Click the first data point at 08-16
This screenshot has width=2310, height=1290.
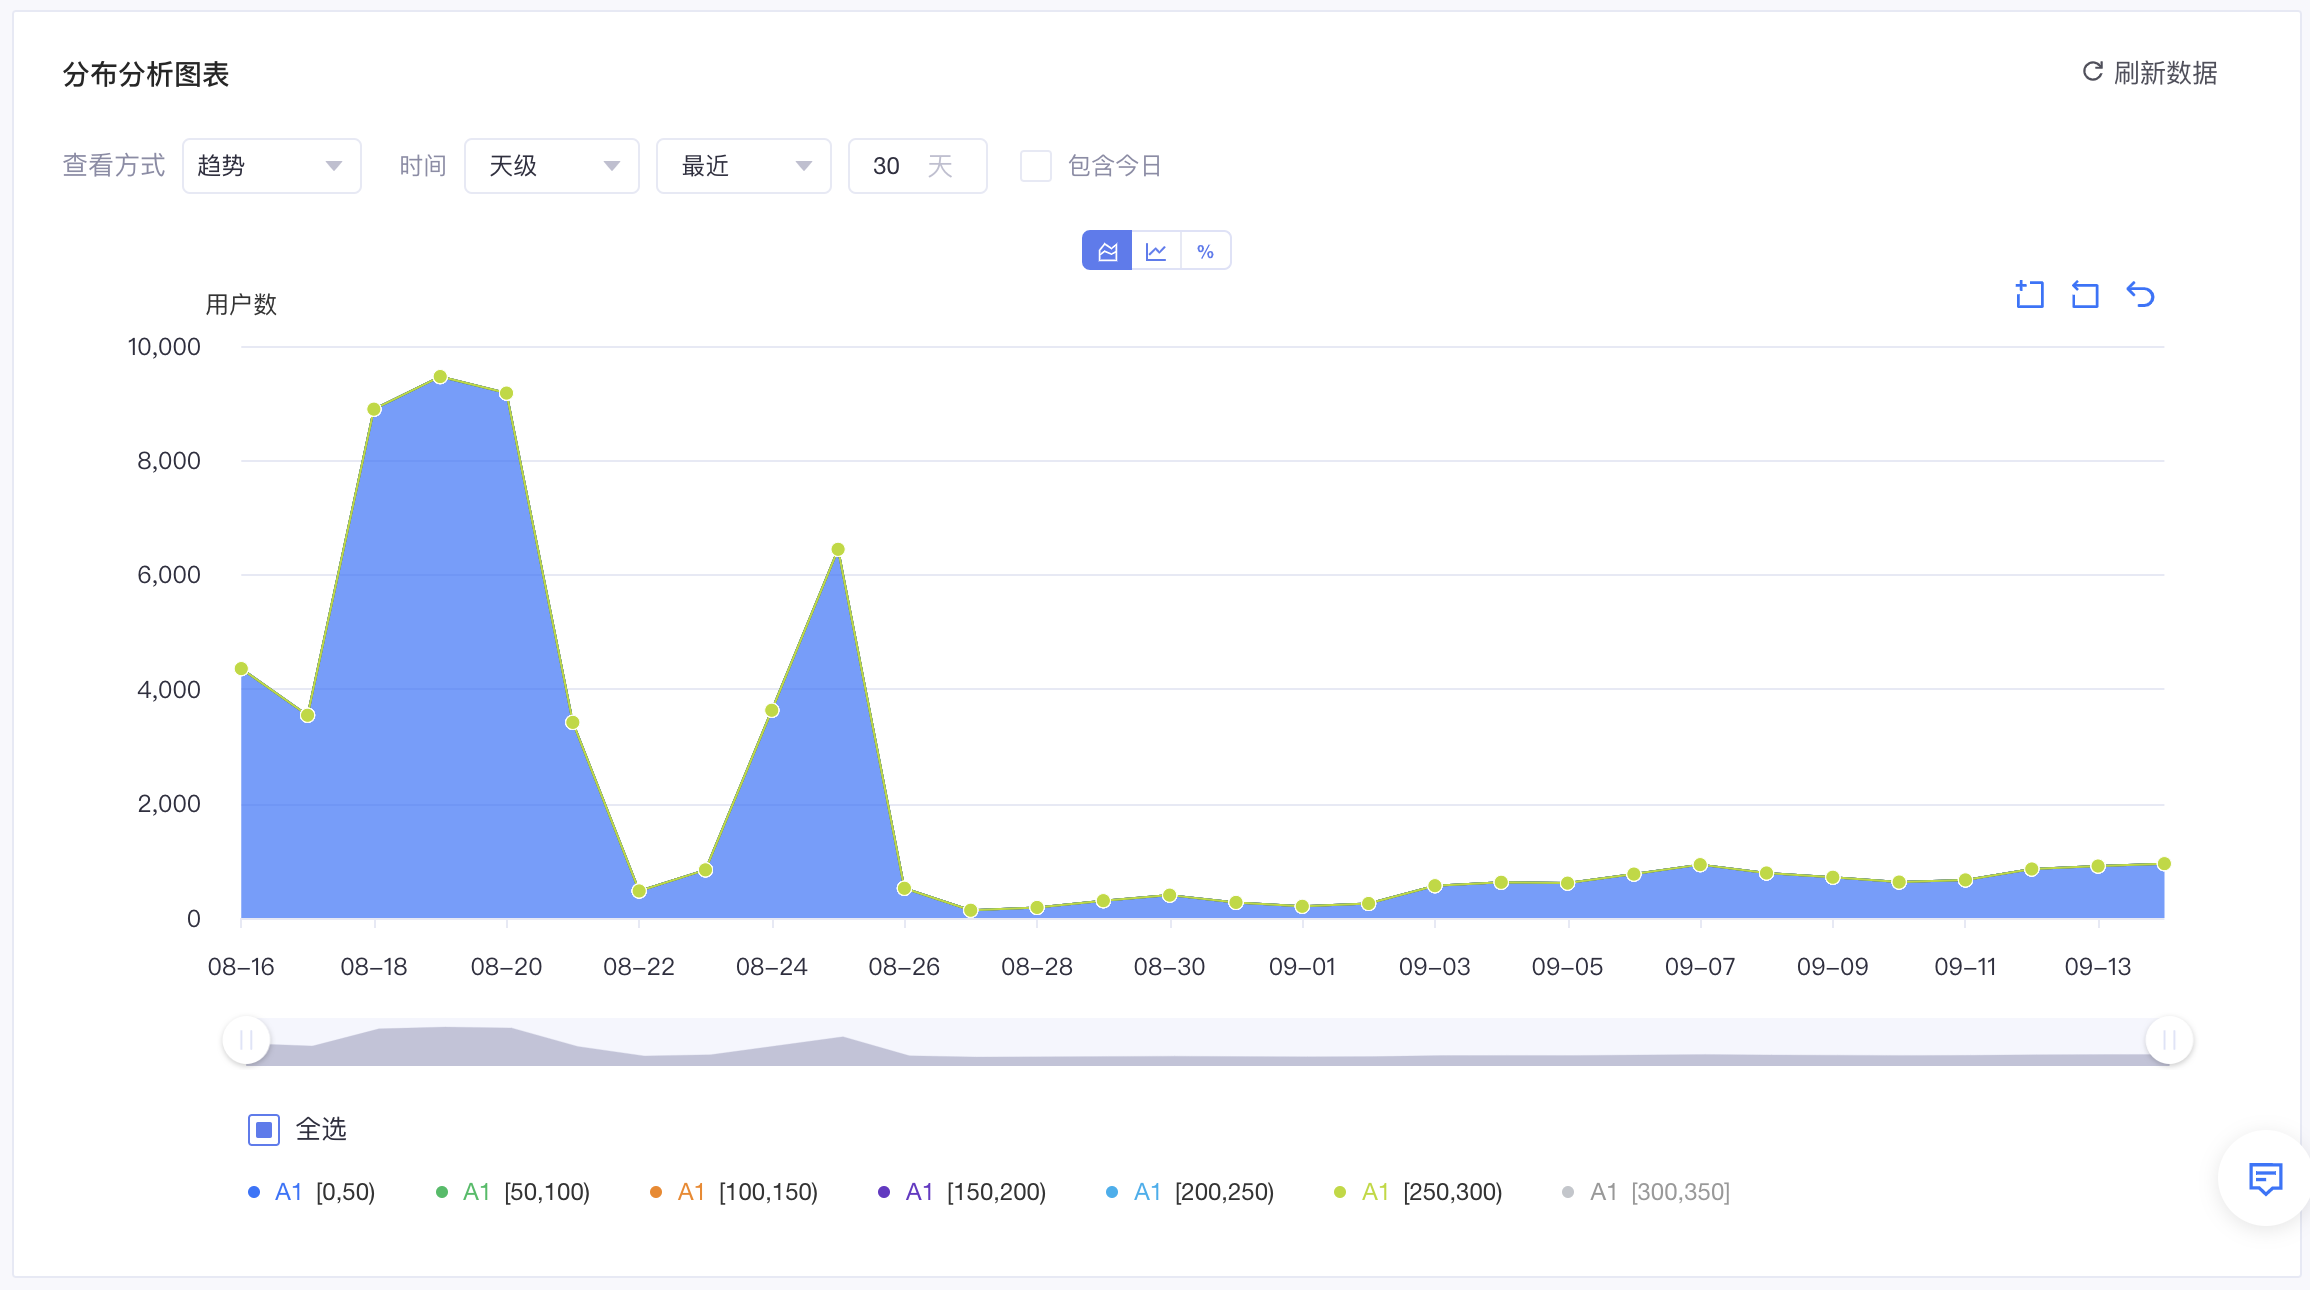click(241, 669)
